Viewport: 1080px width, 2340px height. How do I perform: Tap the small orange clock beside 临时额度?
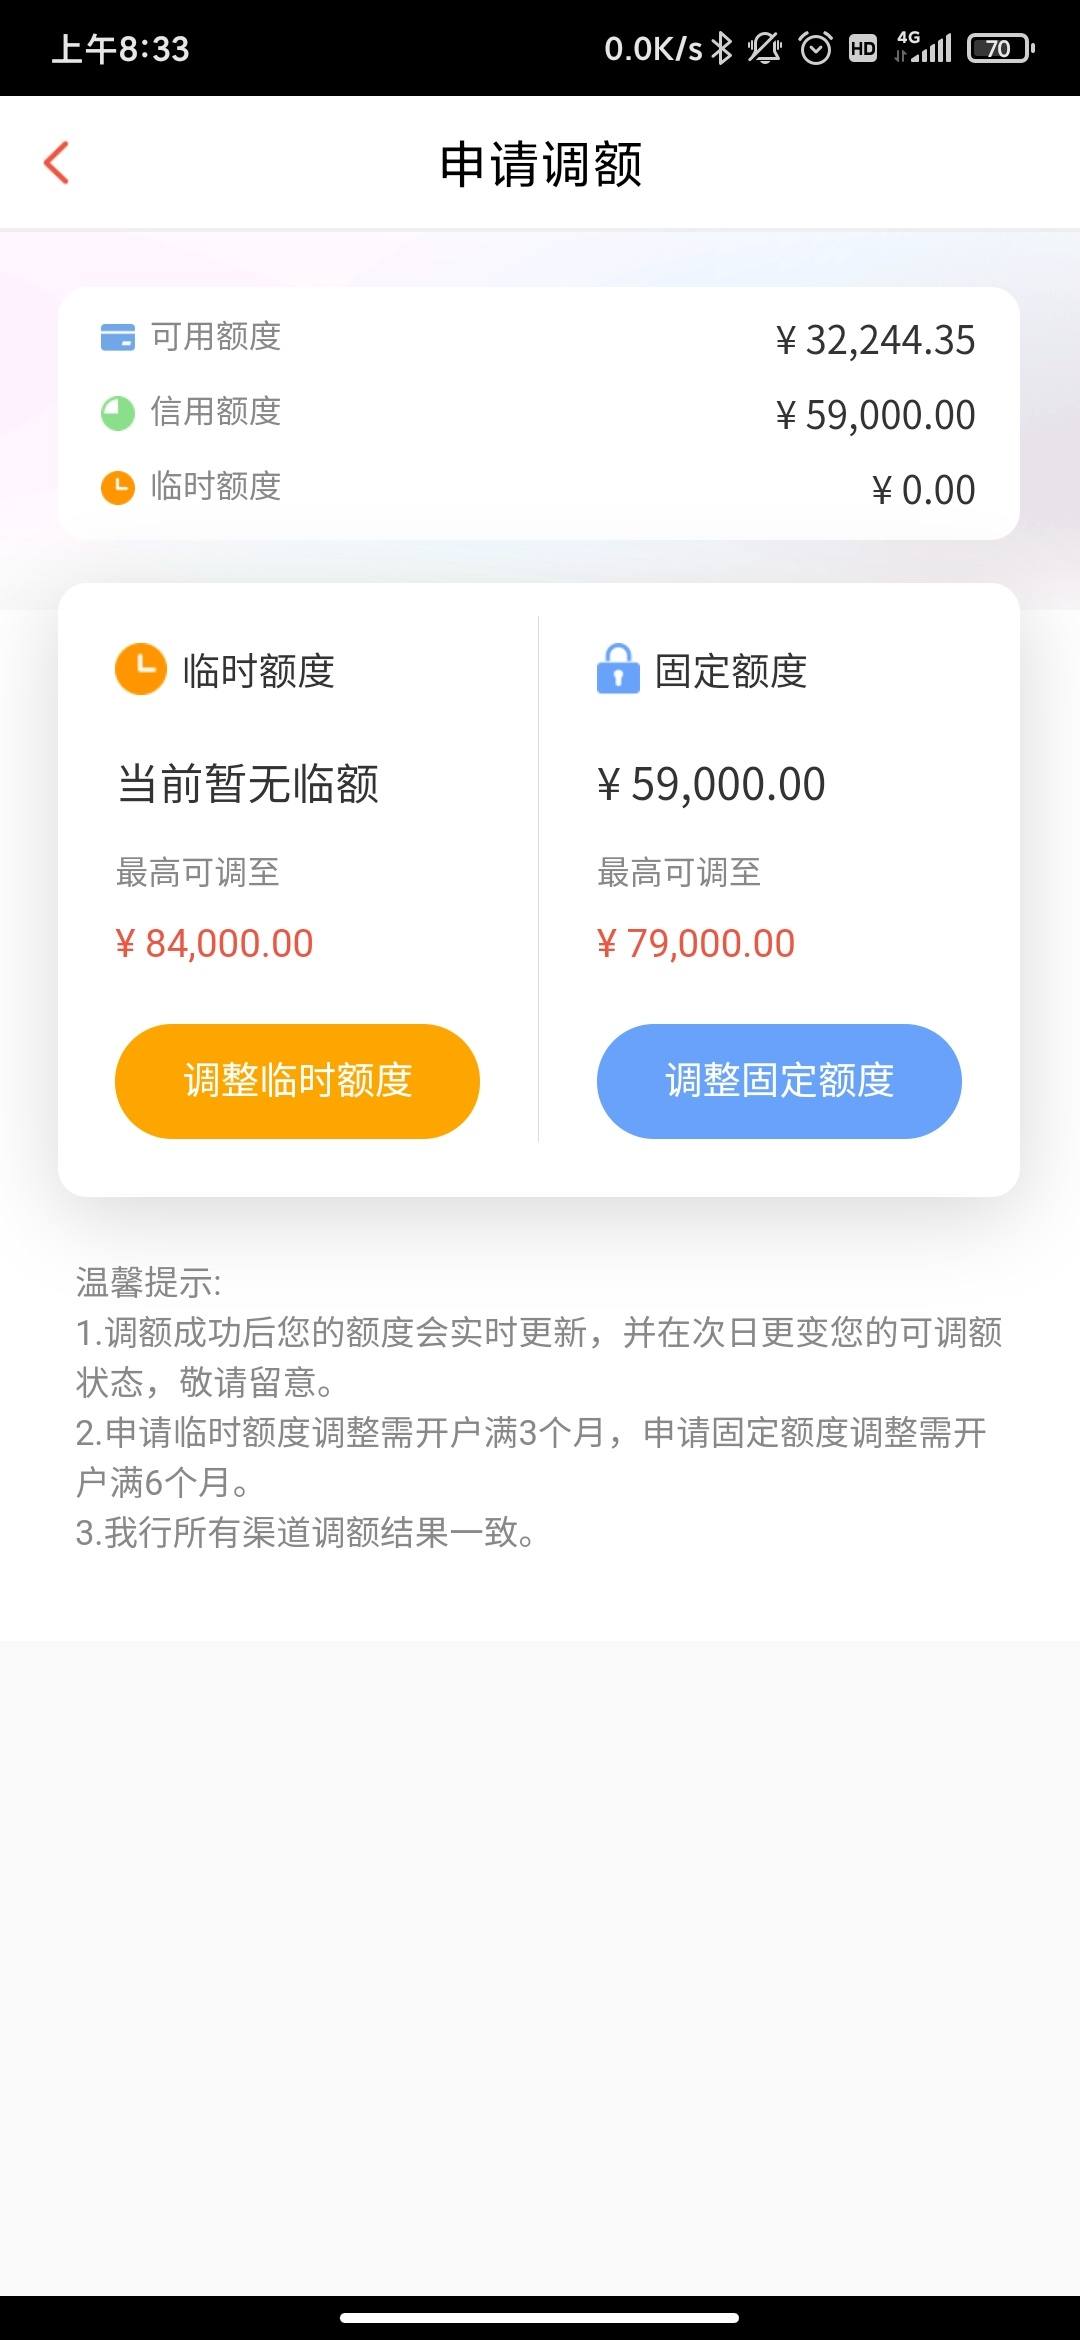click(x=118, y=488)
